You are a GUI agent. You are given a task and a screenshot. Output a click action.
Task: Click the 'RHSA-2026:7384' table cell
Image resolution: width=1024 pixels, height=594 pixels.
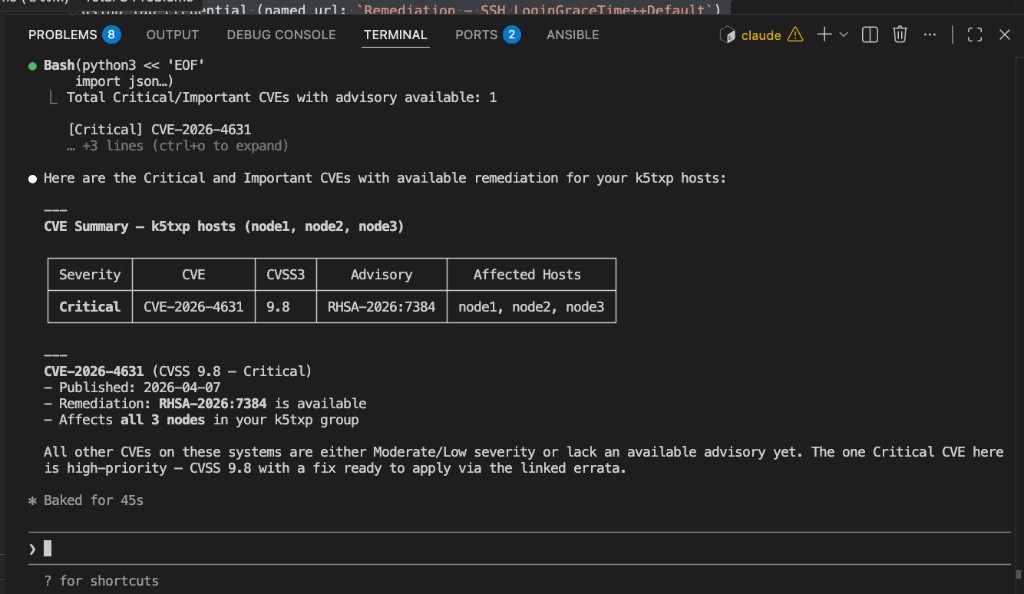click(381, 307)
